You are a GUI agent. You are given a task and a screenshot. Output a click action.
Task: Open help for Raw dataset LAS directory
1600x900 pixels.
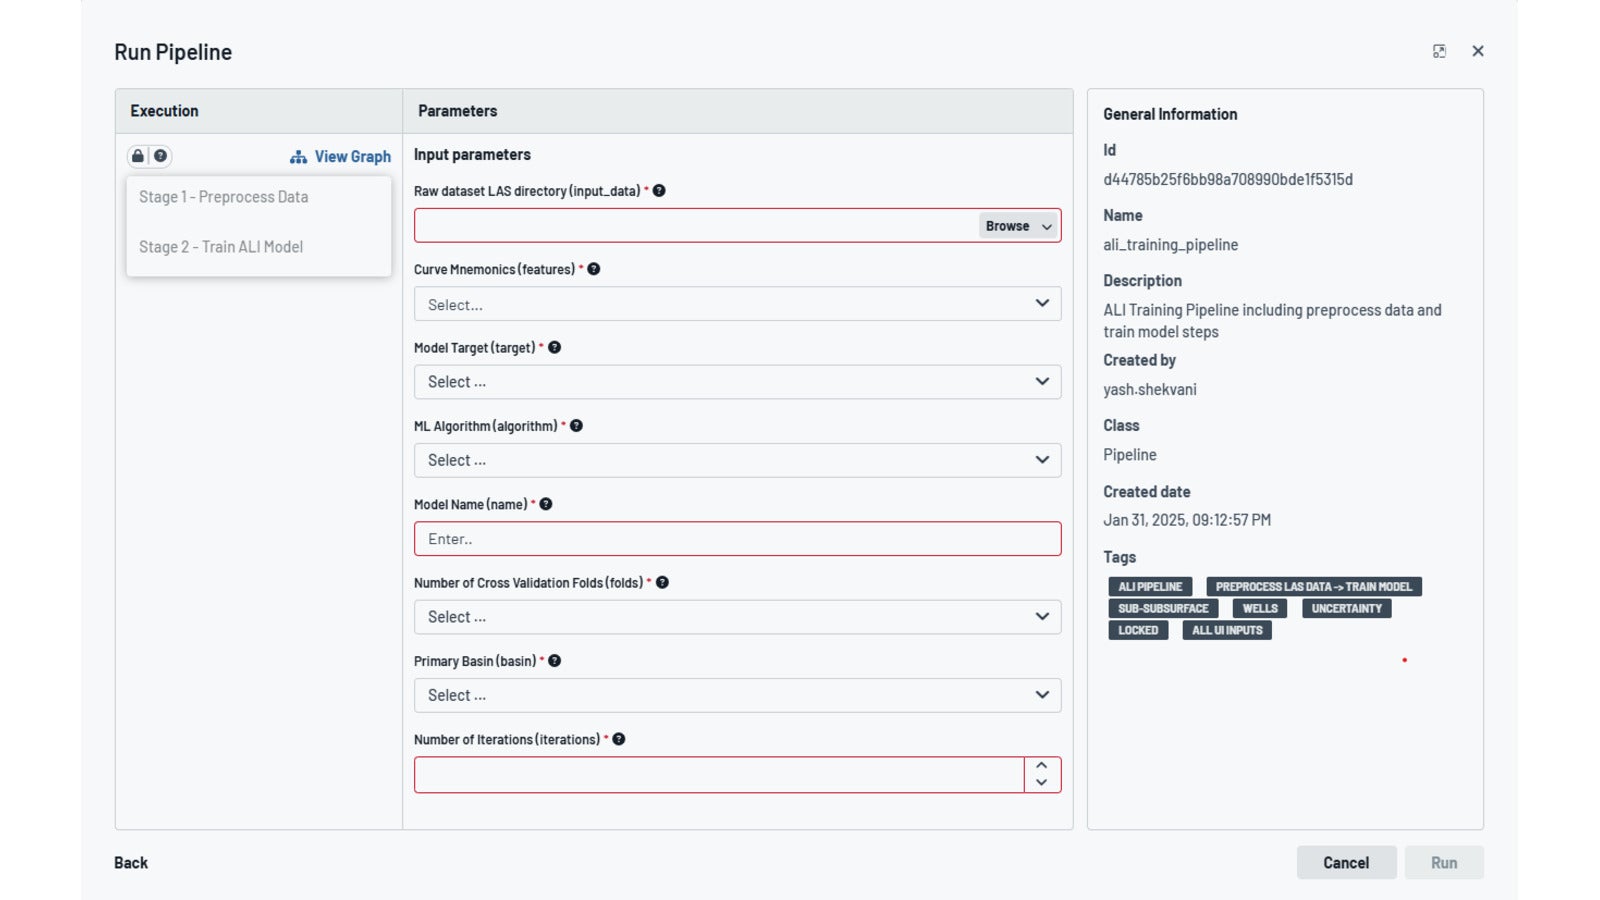[x=660, y=190]
